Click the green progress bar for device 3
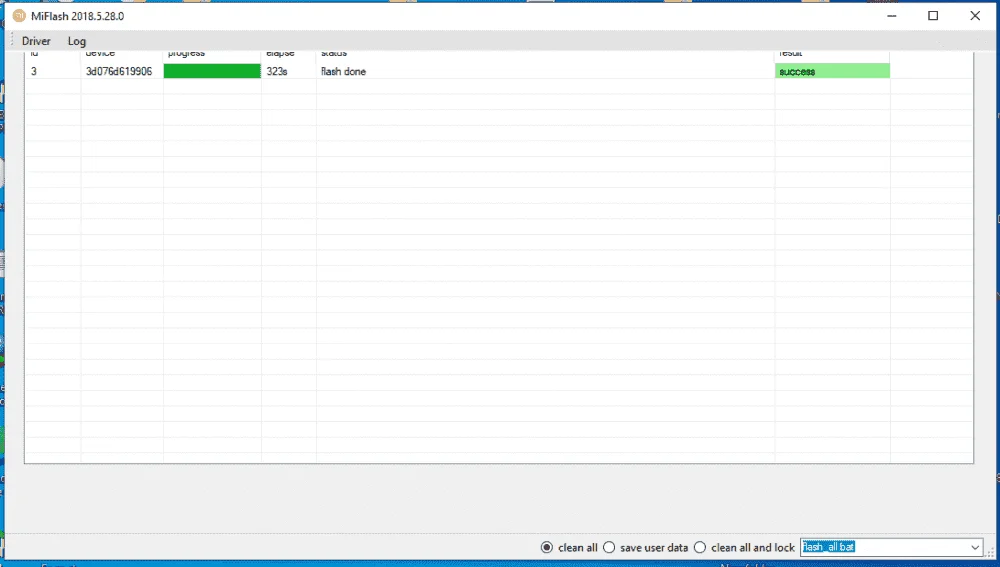The height and width of the screenshot is (567, 1000). [x=212, y=71]
